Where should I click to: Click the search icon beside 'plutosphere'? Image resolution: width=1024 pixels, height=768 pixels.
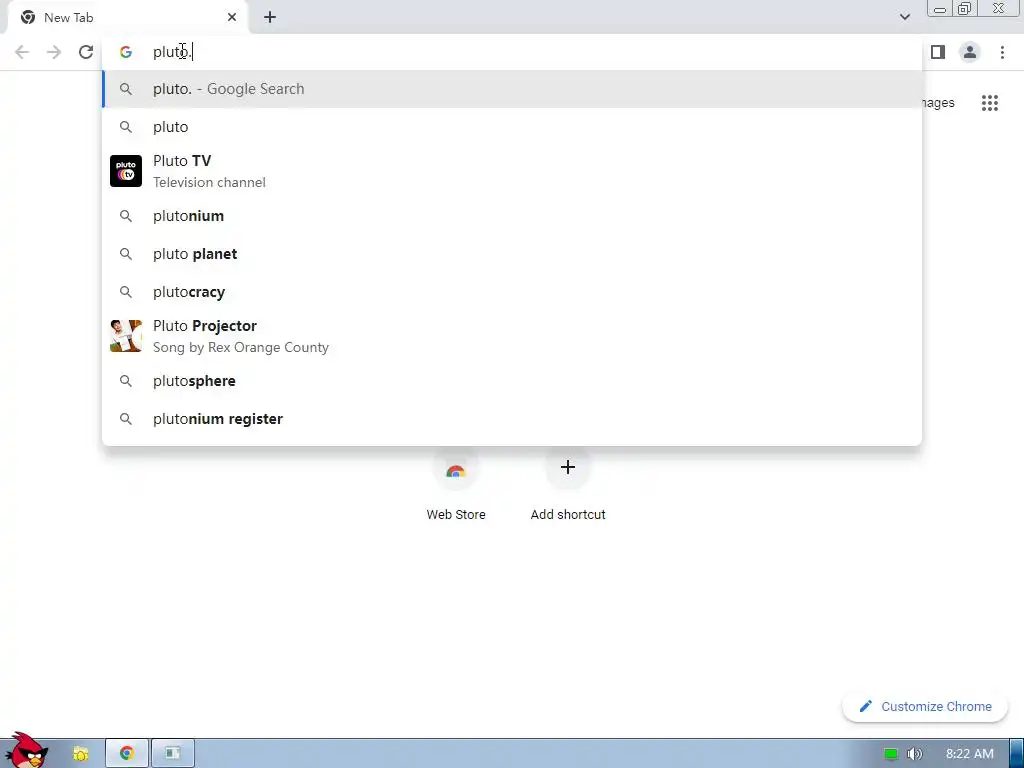tap(126, 381)
